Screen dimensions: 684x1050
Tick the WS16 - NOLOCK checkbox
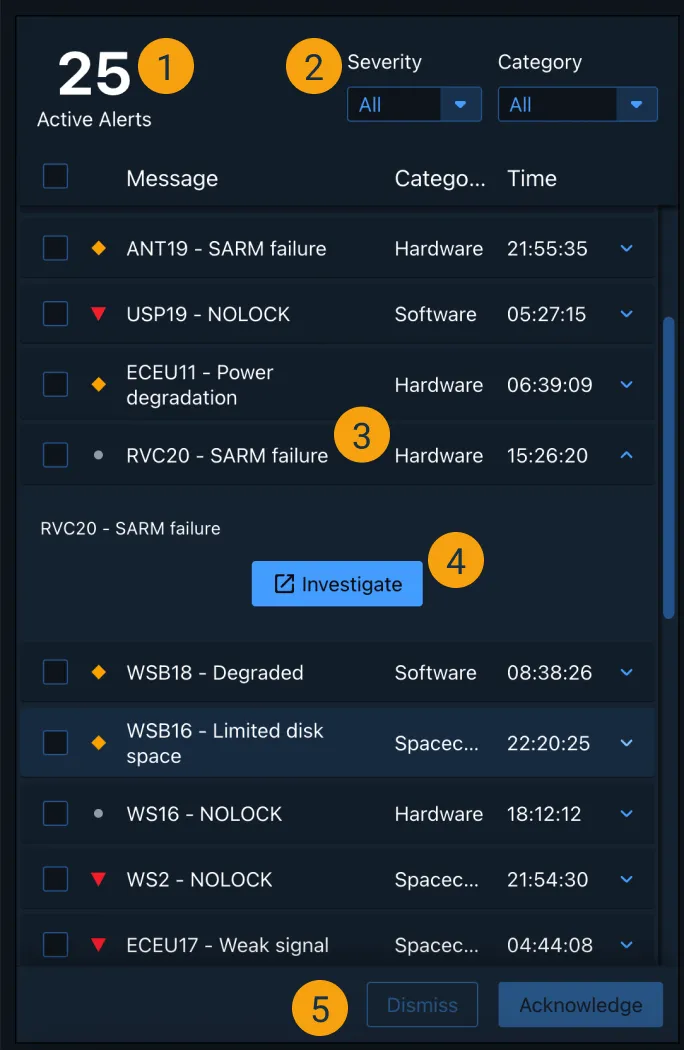click(x=56, y=814)
